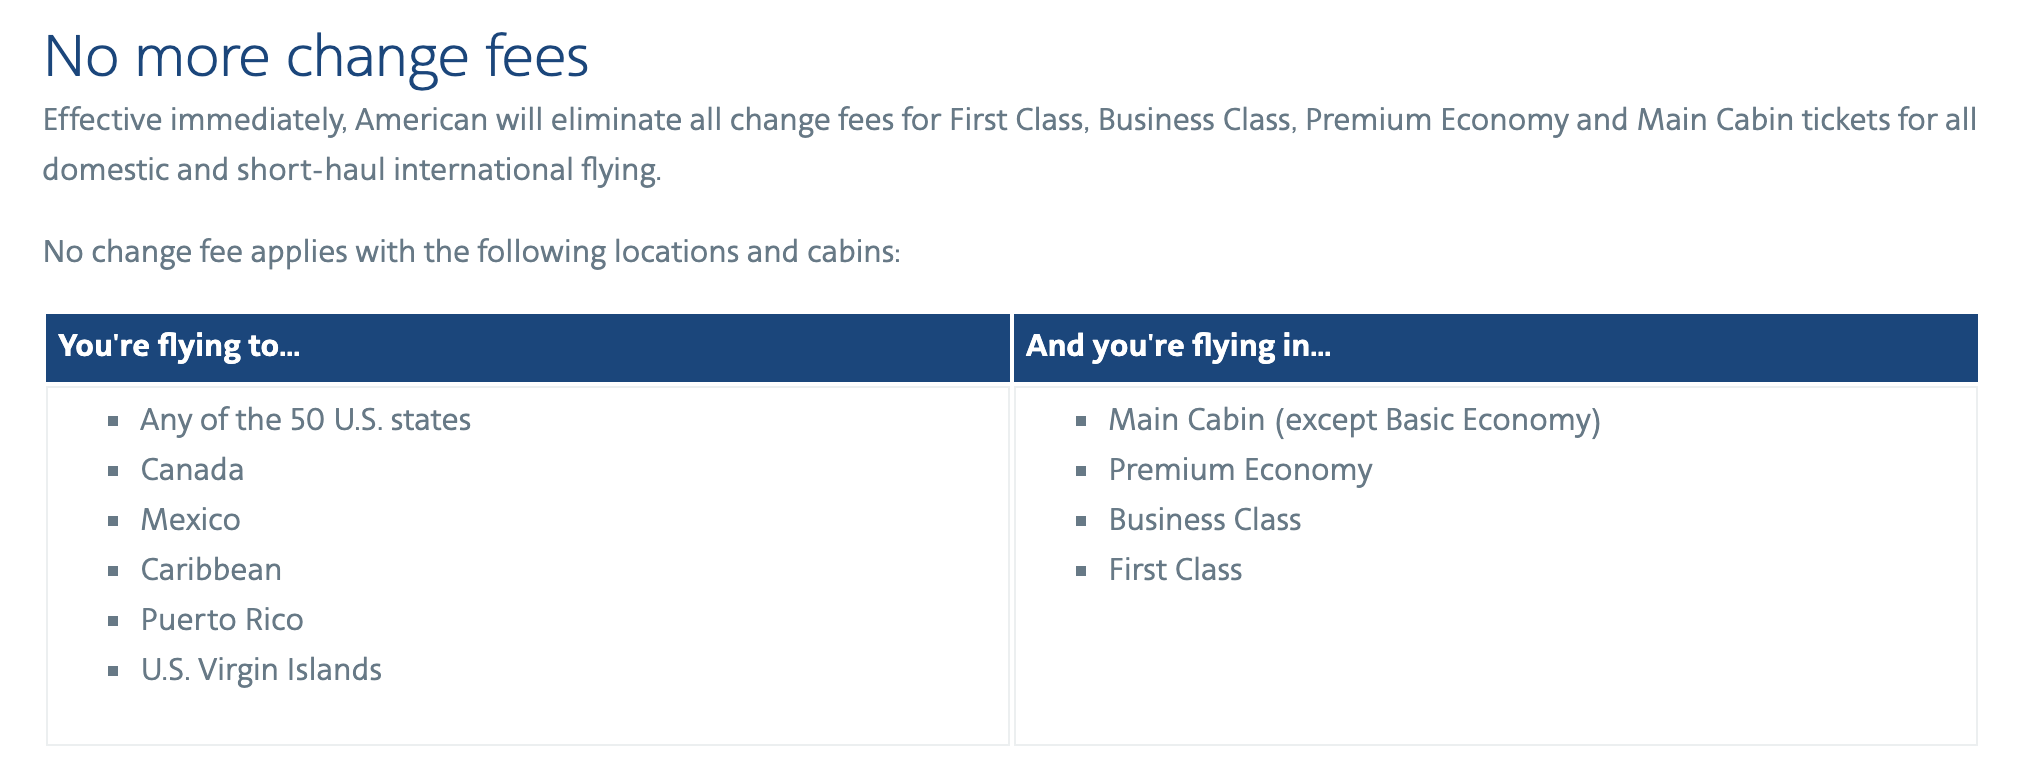Select the Caribbean destination entry

(x=211, y=569)
